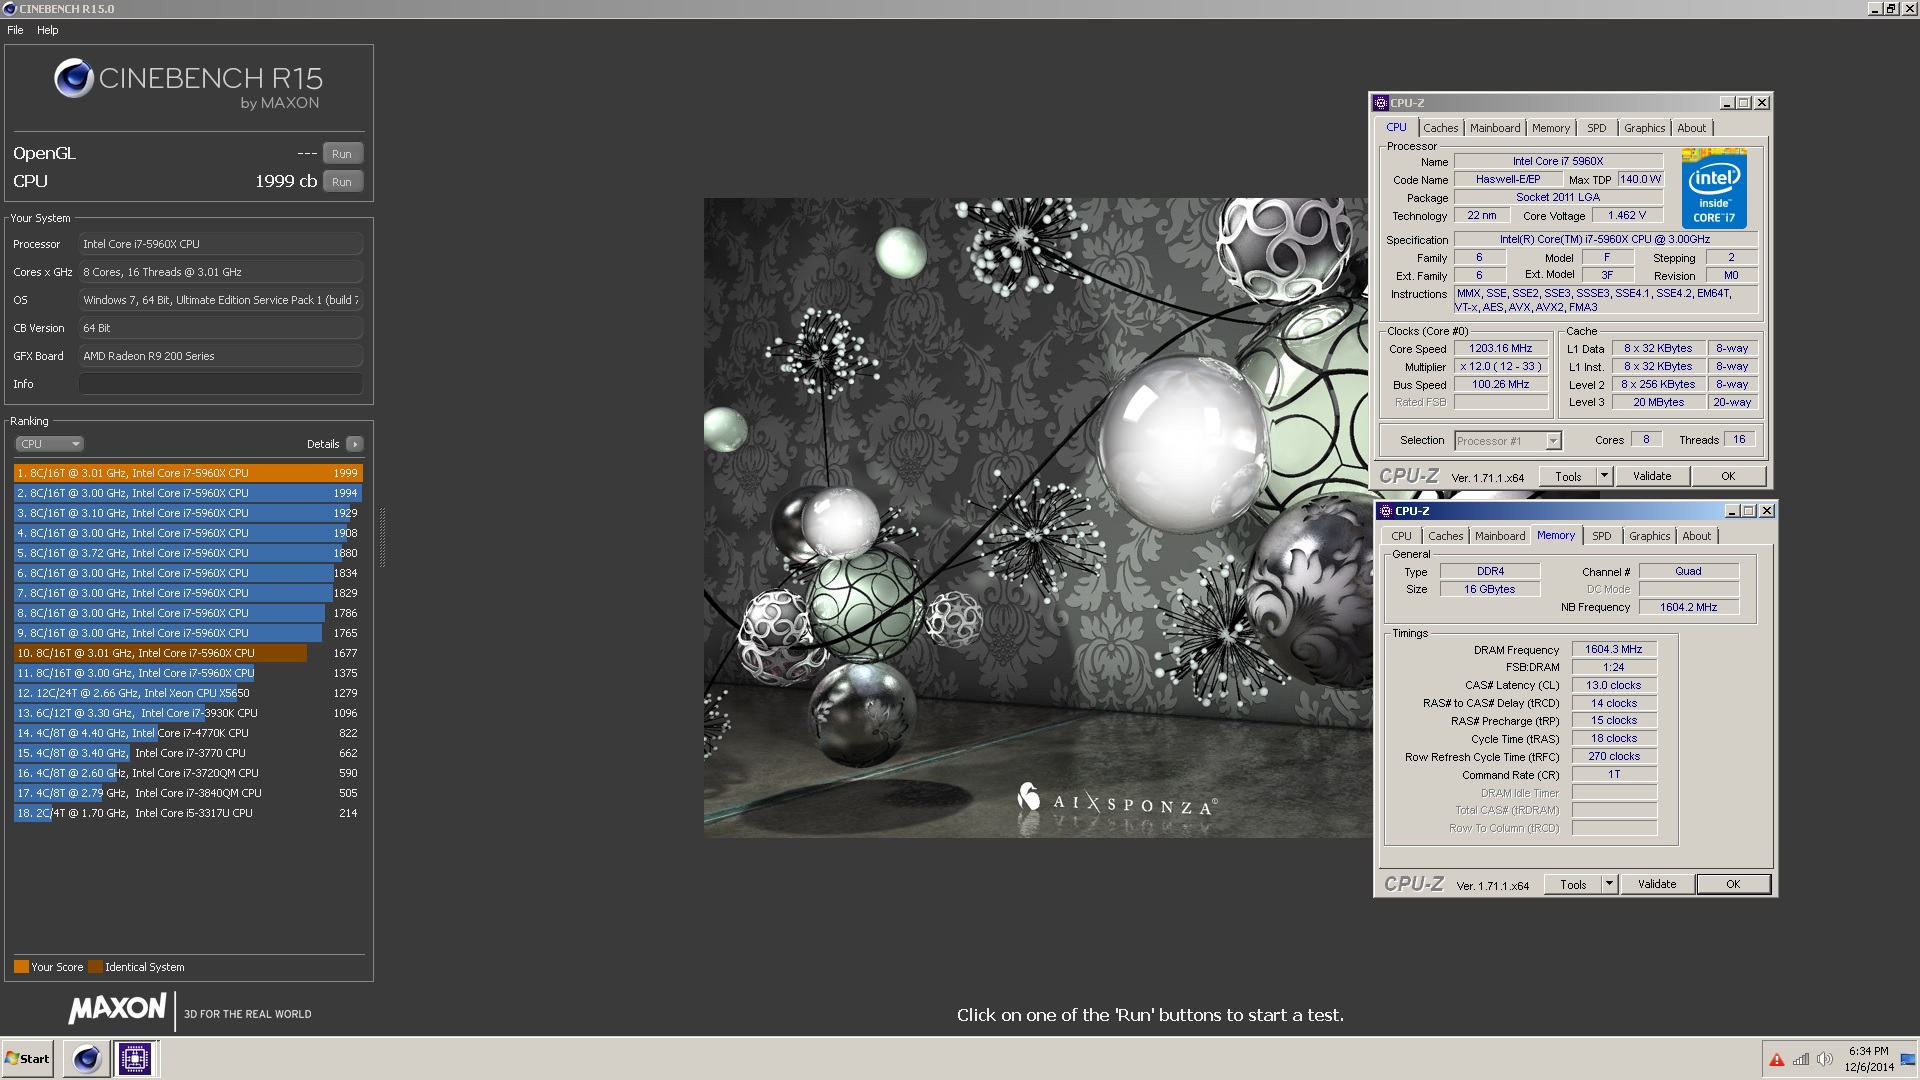1920x1080 pixels.
Task: Click the volume speaker tray icon
Action: (x=1825, y=1060)
